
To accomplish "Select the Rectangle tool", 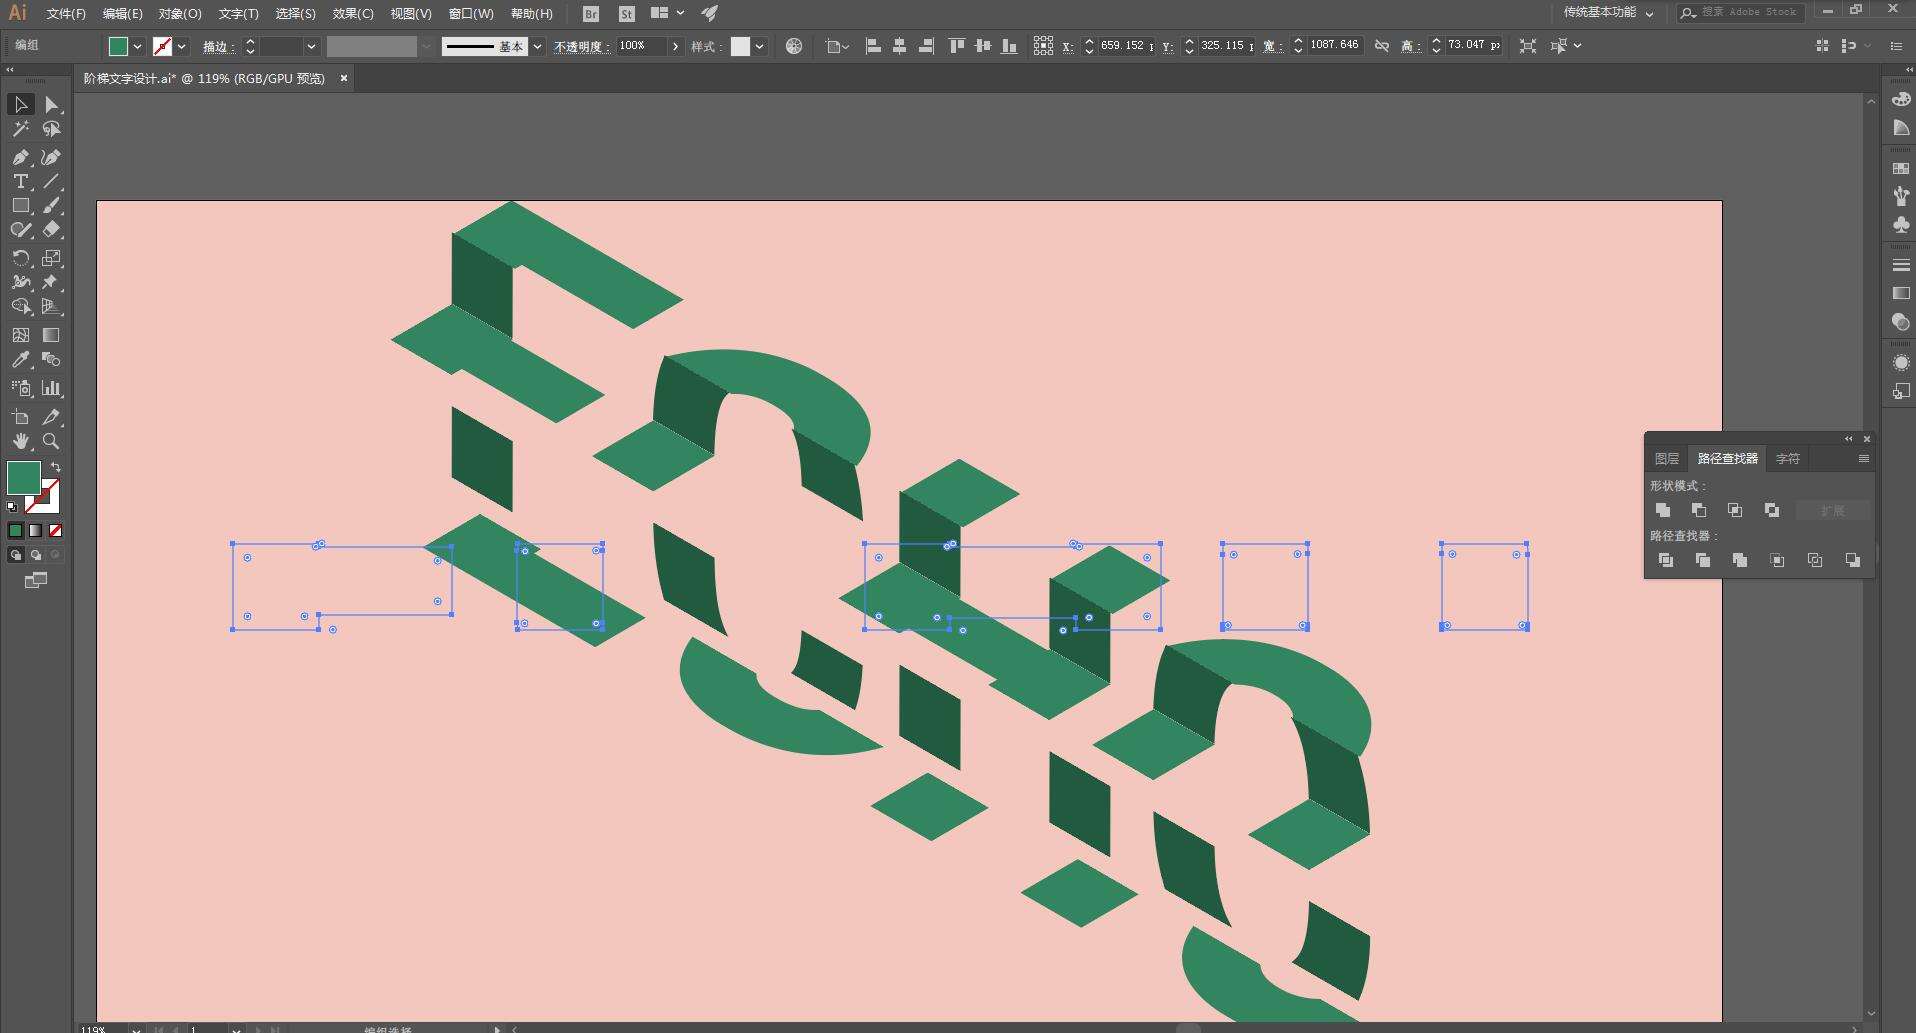I will [20, 205].
